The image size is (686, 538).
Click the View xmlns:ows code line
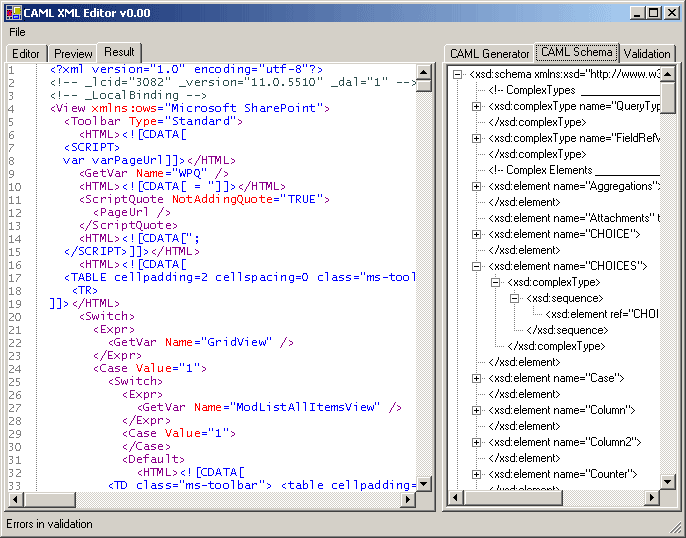(x=190, y=108)
